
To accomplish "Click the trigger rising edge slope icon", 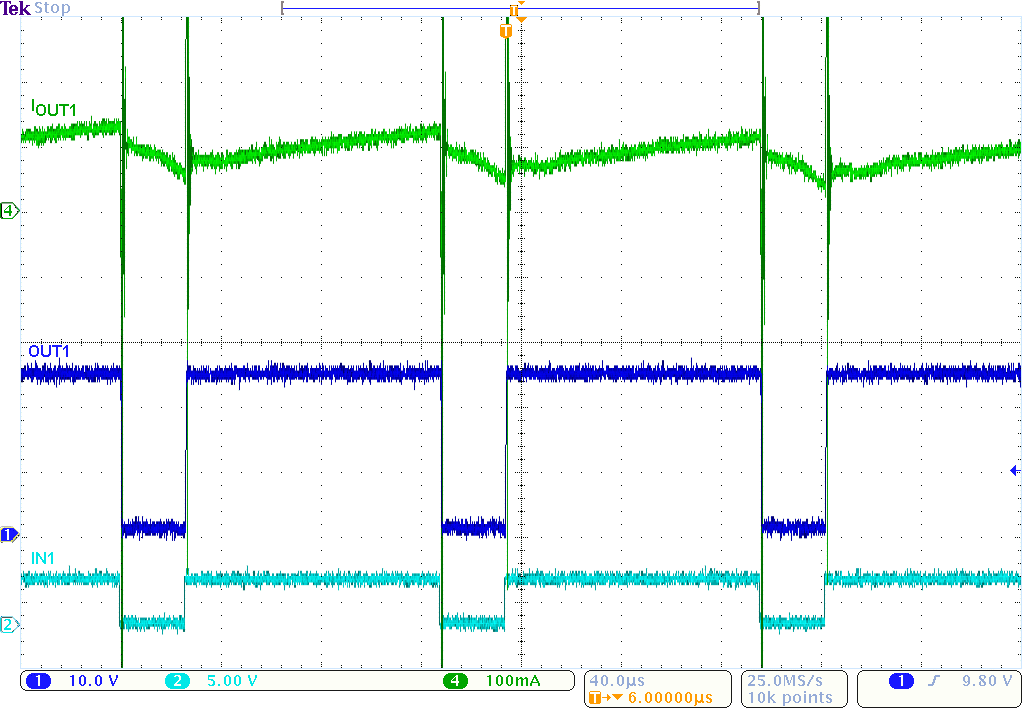I will 934,681.
